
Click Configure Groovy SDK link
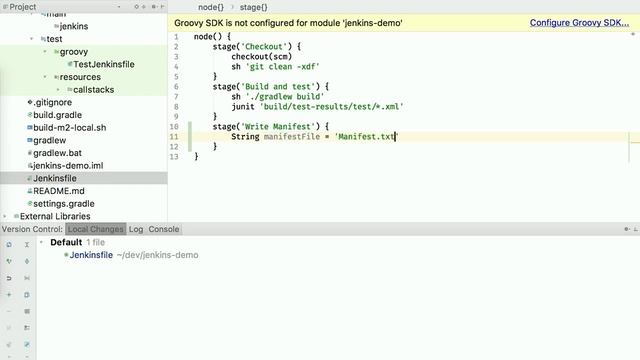[x=579, y=23]
